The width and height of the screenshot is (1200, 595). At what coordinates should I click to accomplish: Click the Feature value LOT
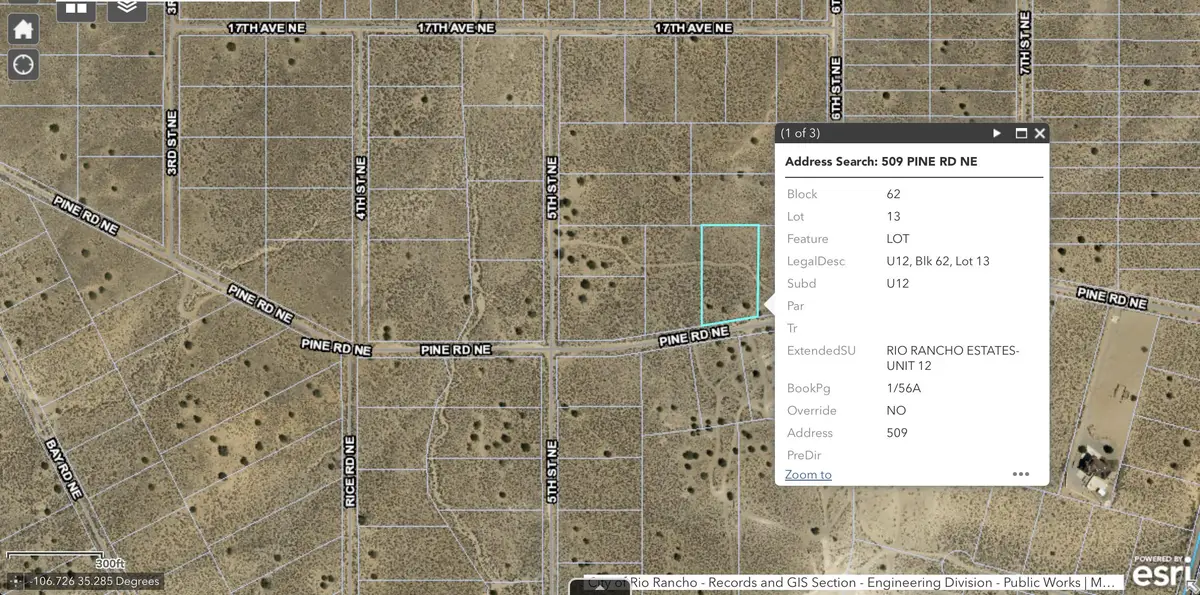(897, 239)
